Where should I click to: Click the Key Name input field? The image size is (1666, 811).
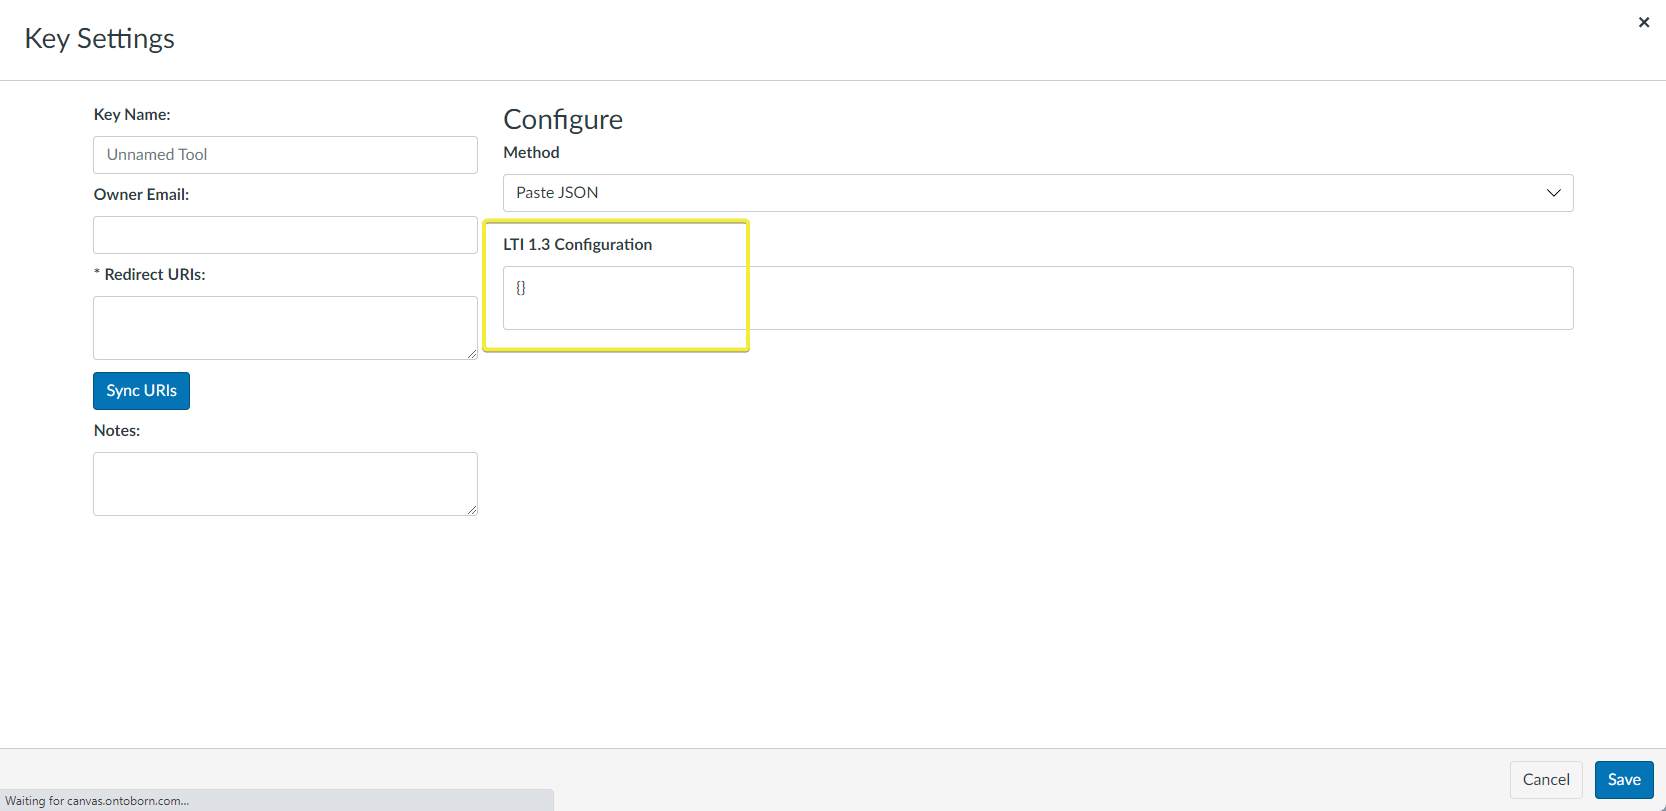pos(285,155)
